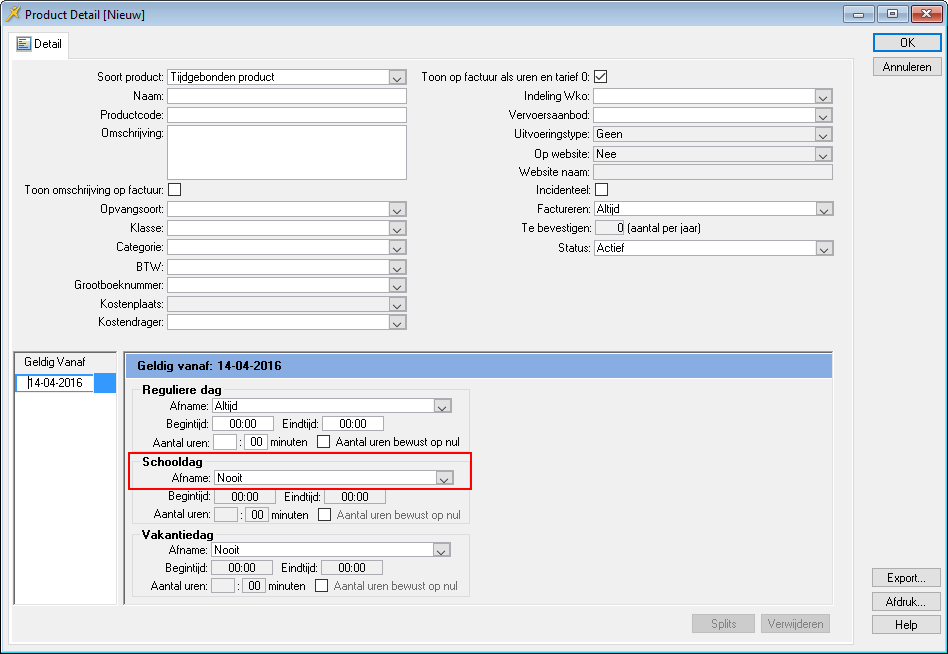Focus the Productcode text field
The width and height of the screenshot is (948, 654).
[x=286, y=116]
